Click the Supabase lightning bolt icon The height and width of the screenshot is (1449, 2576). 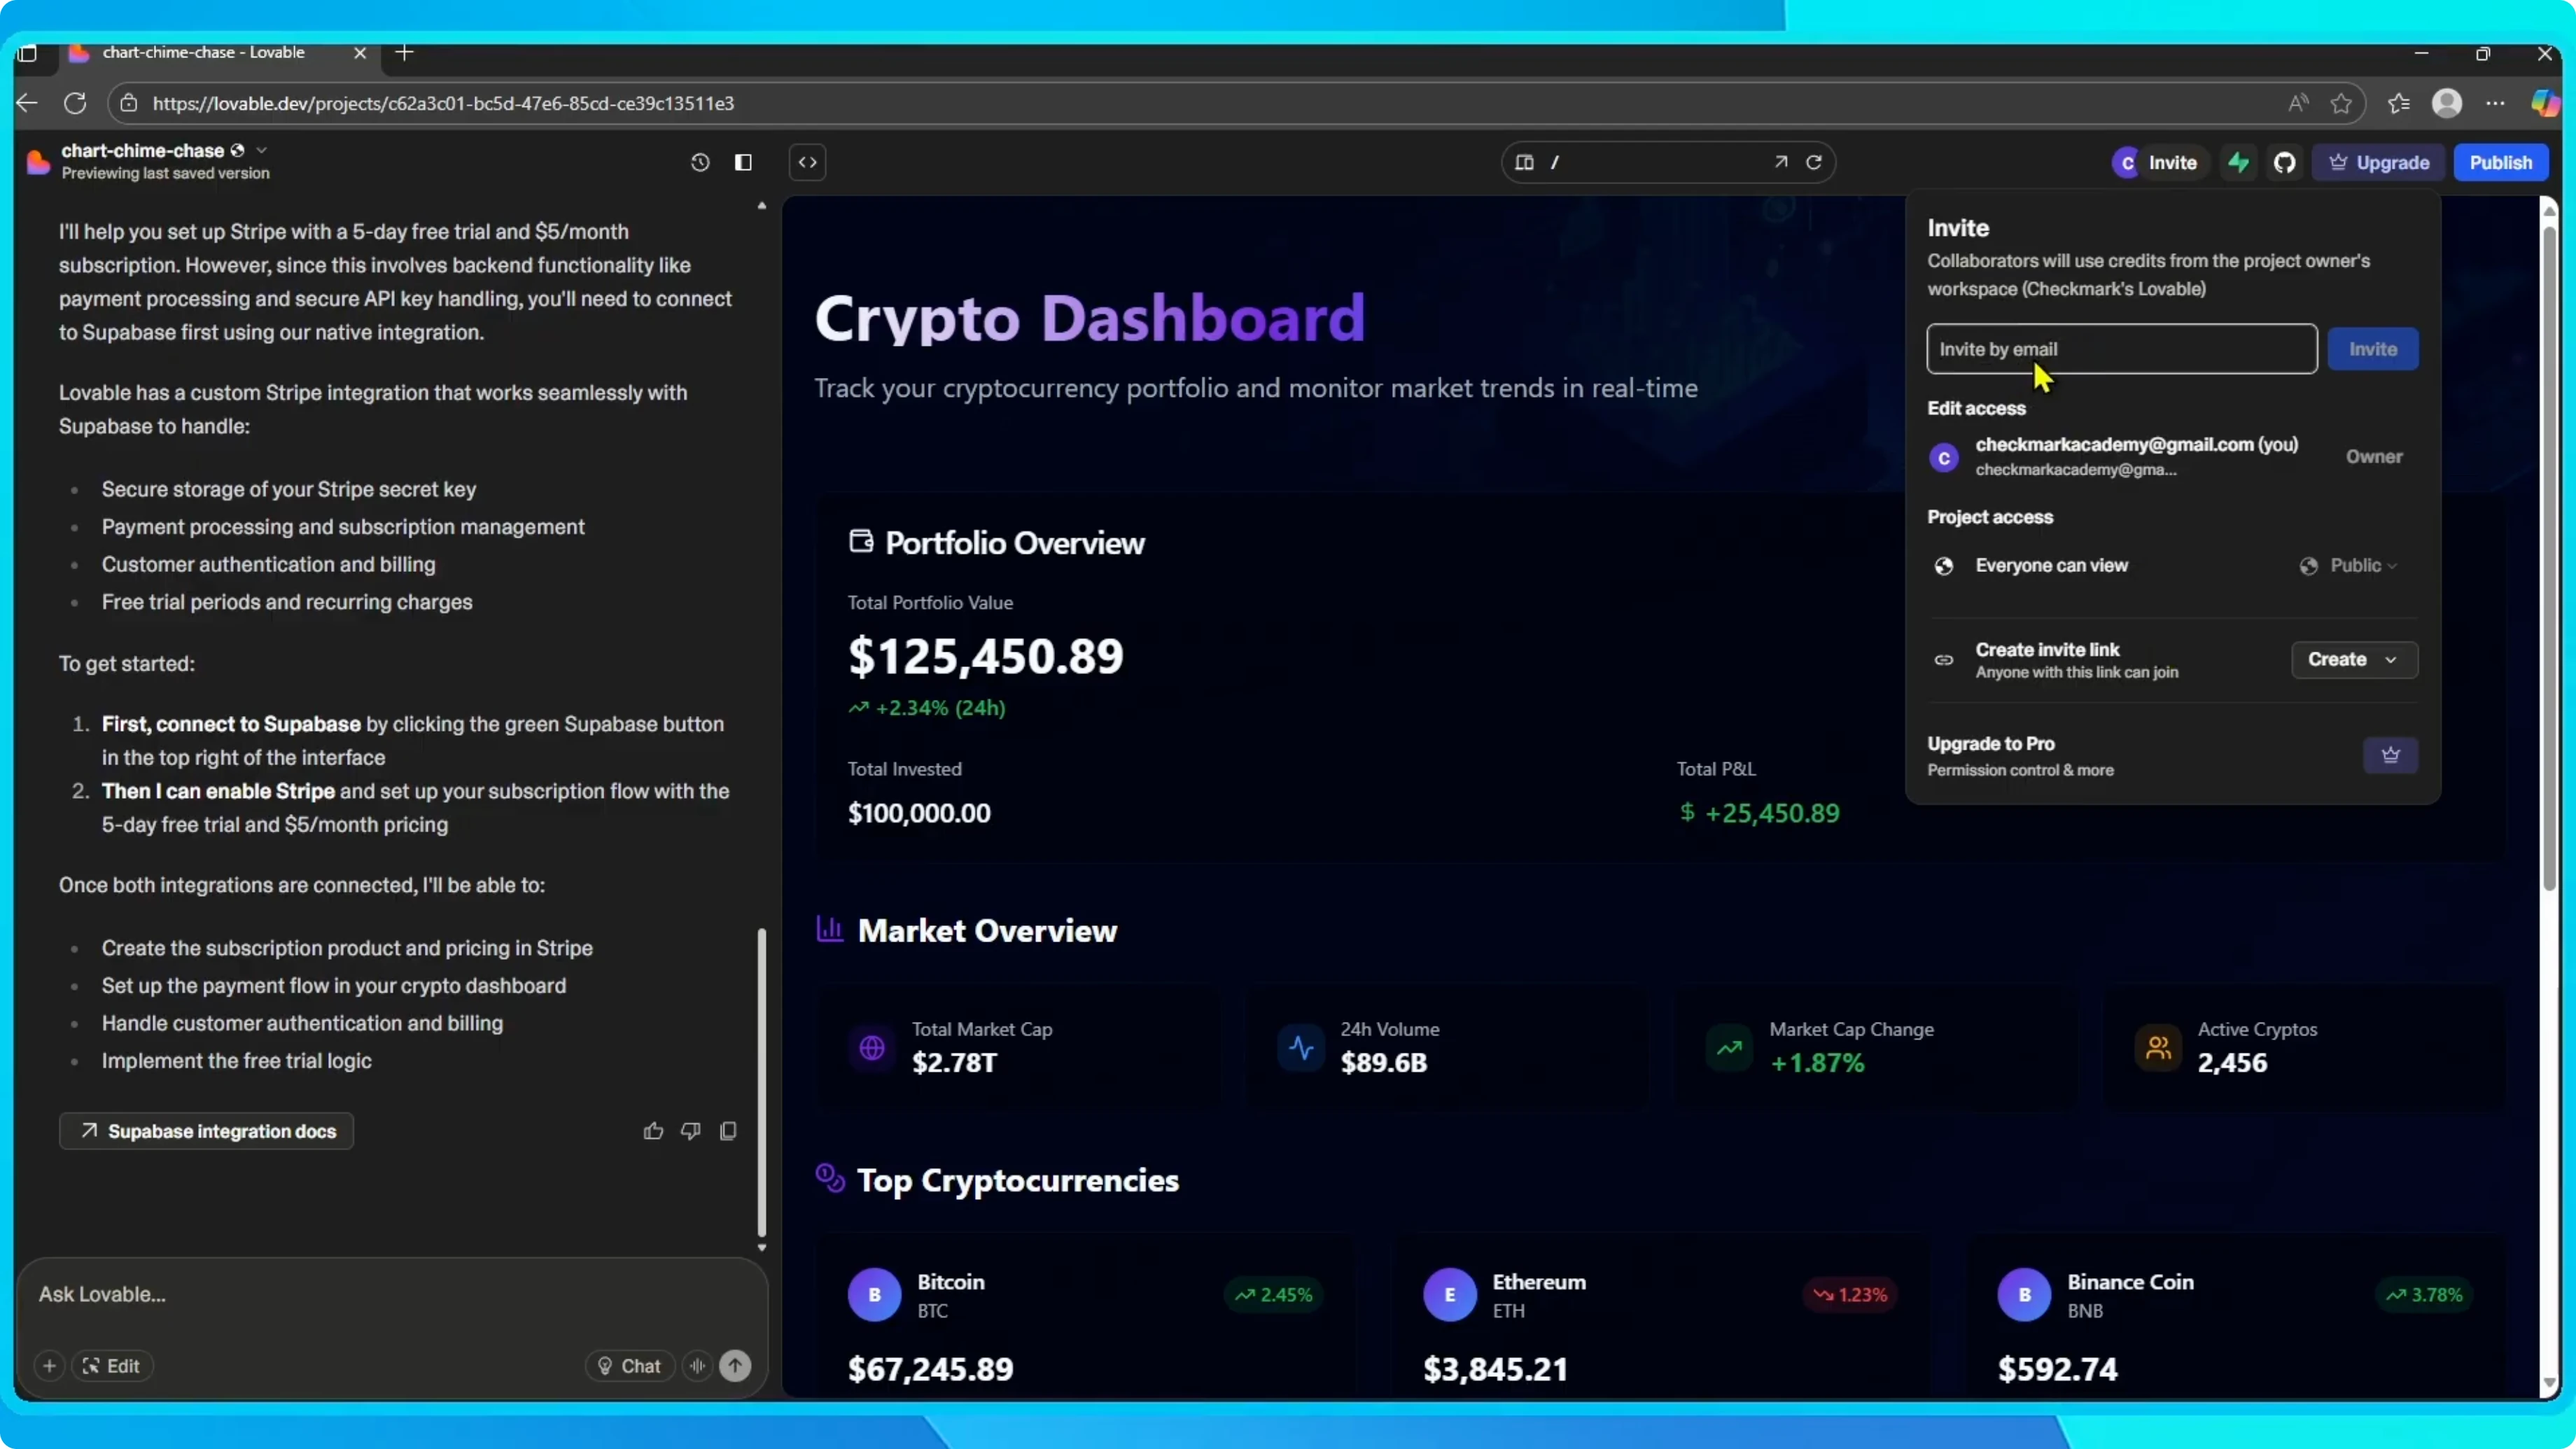click(x=2239, y=162)
